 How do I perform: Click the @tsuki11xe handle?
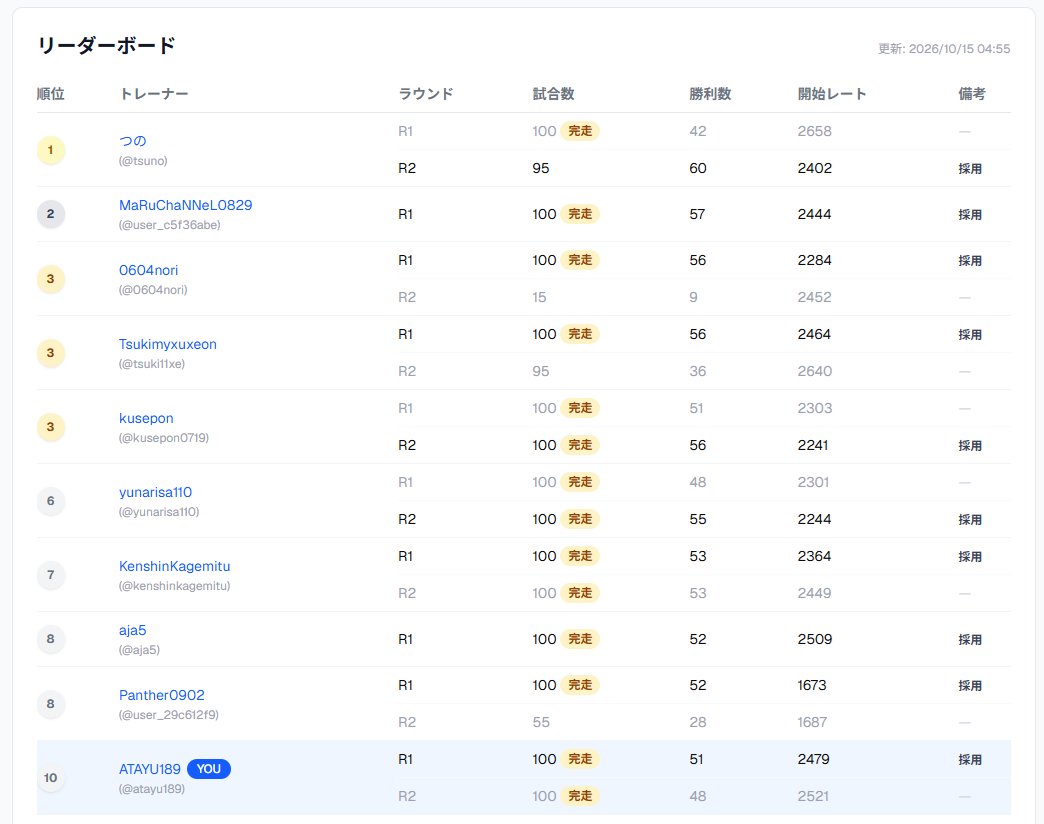click(x=152, y=364)
